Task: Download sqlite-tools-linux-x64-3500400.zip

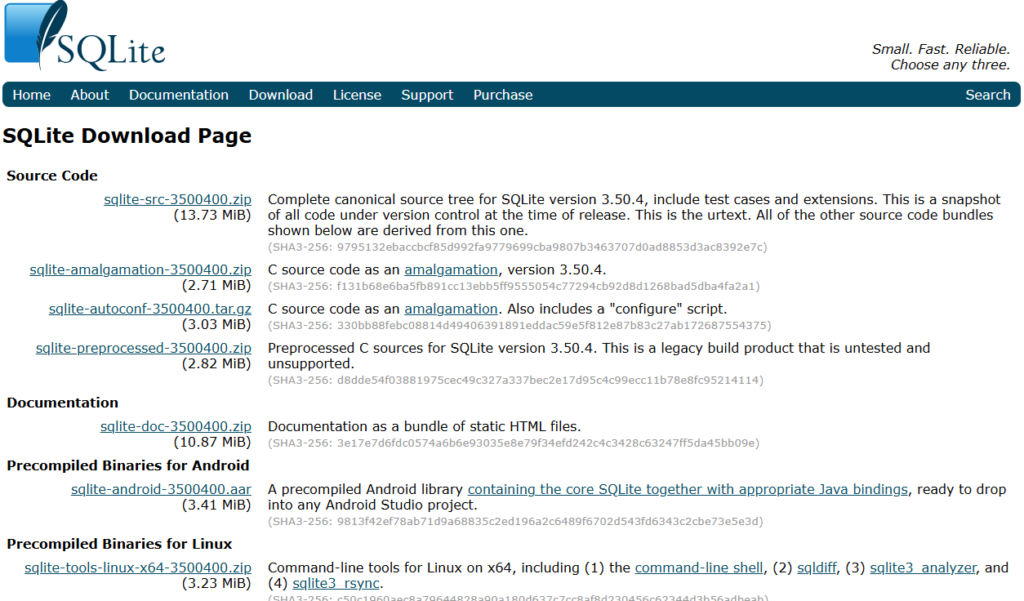Action: coord(138,568)
